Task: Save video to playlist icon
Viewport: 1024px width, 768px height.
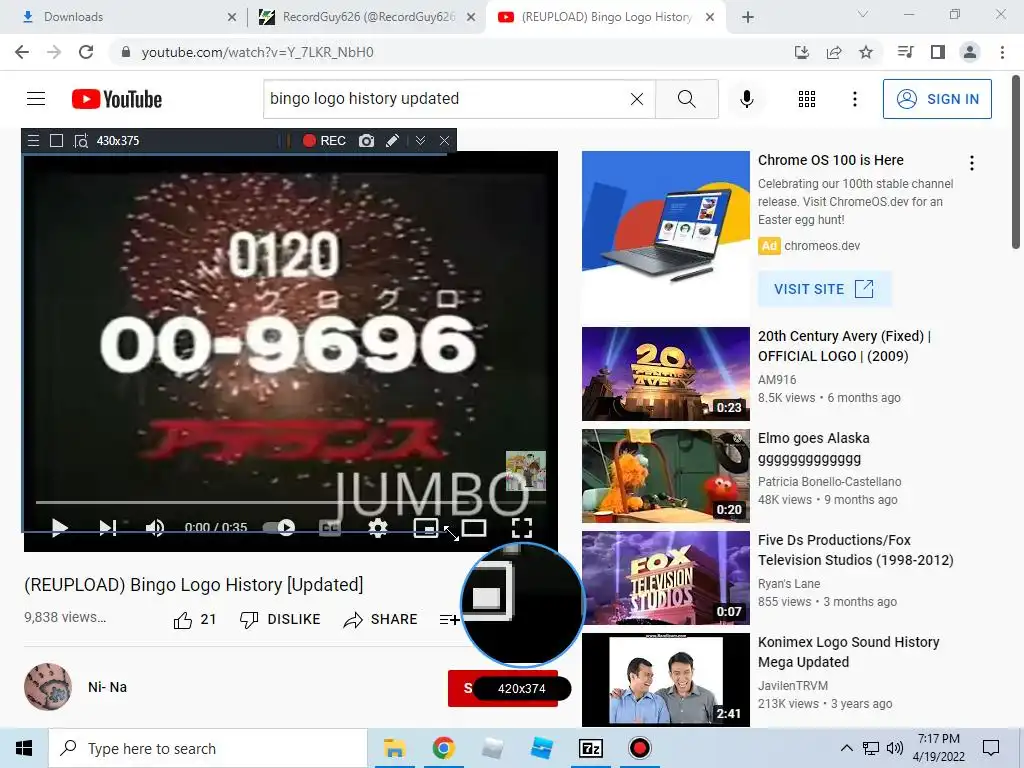Action: [449, 619]
